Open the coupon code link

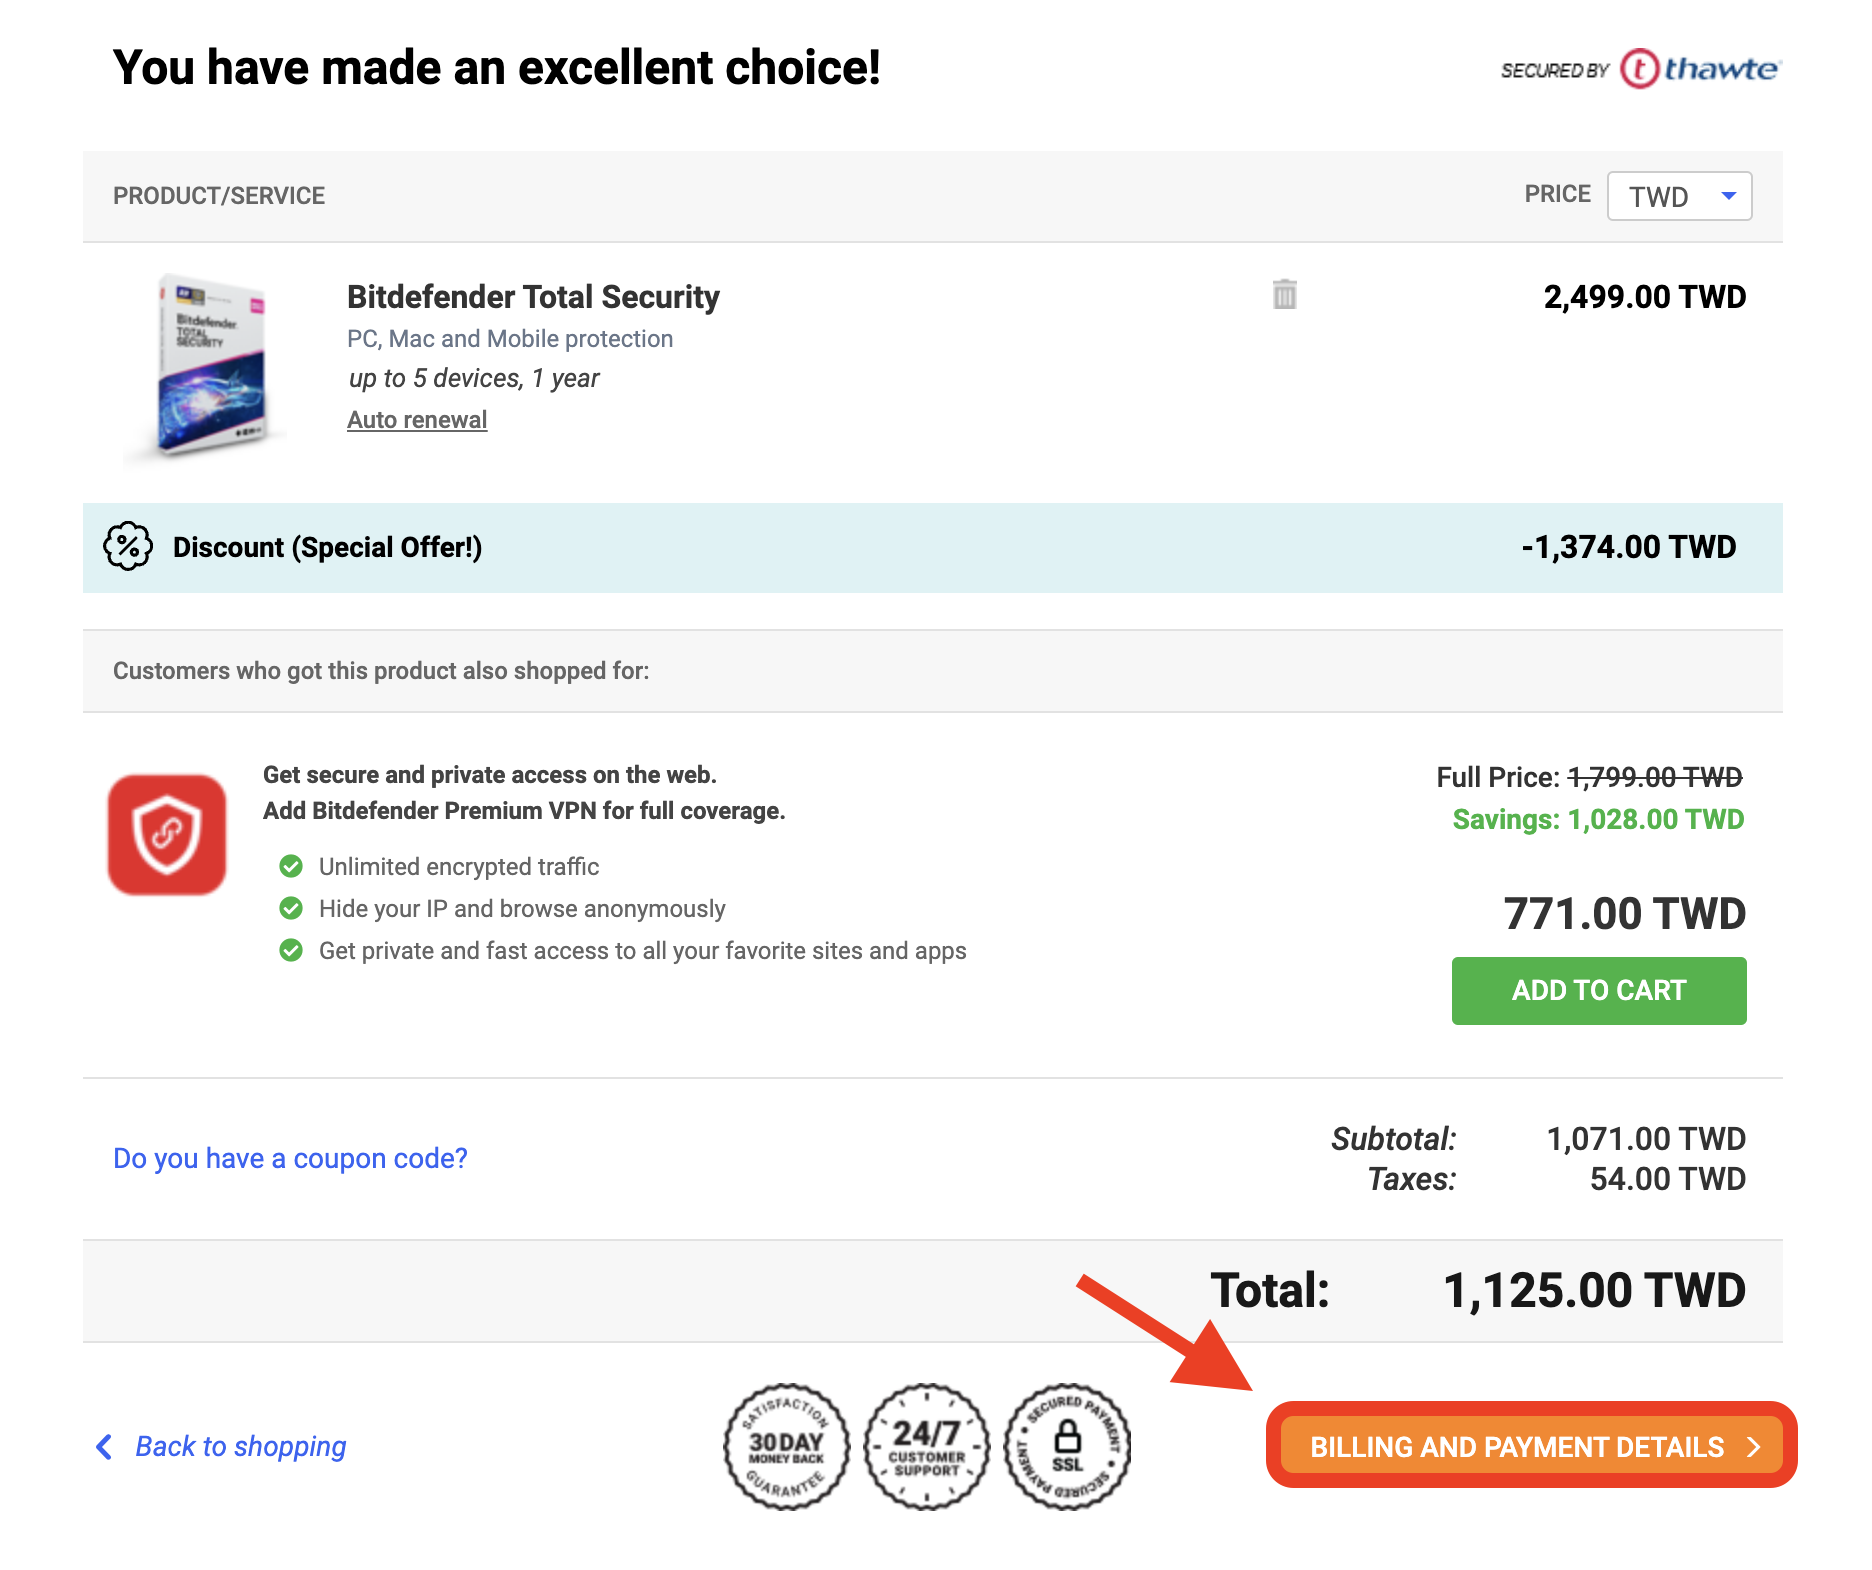tap(290, 1158)
